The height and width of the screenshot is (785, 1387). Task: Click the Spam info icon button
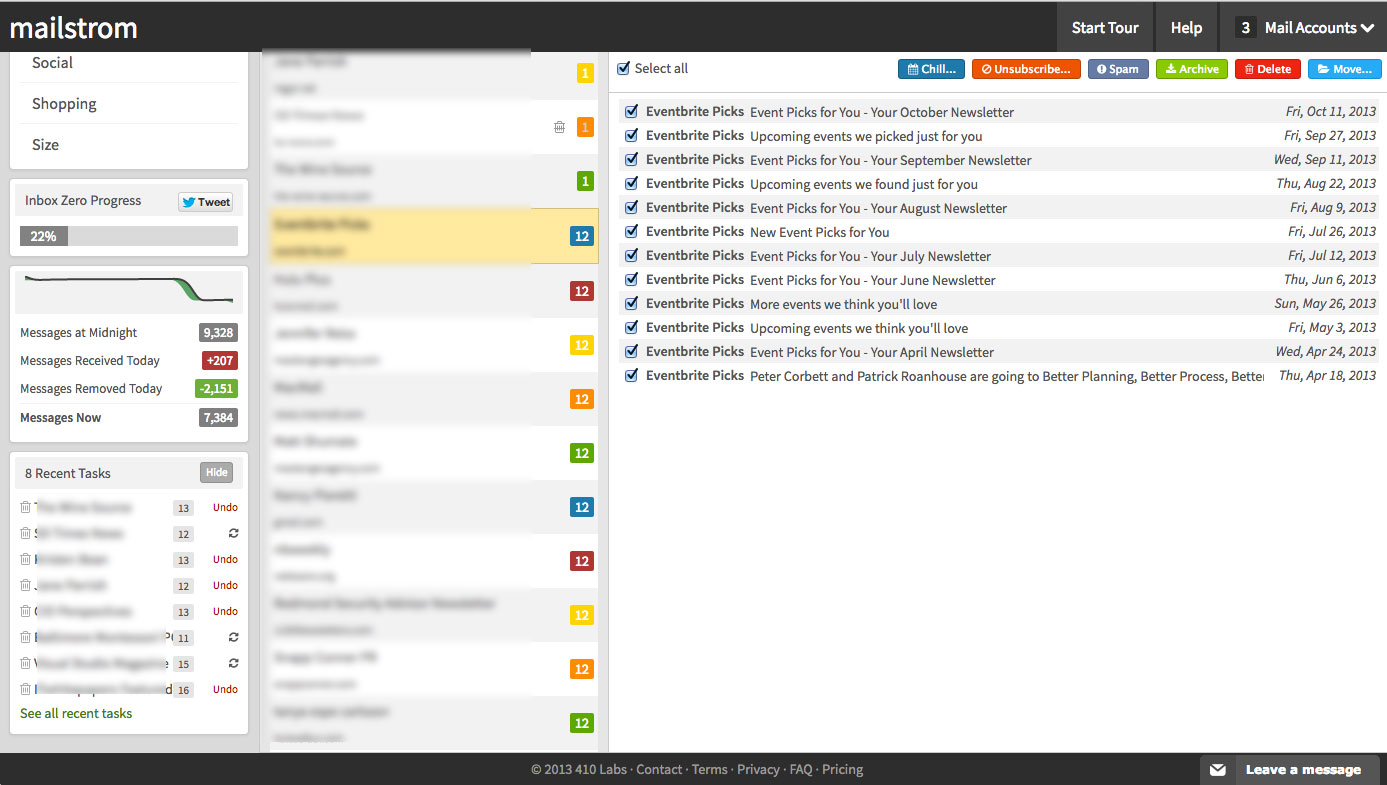tap(1104, 69)
